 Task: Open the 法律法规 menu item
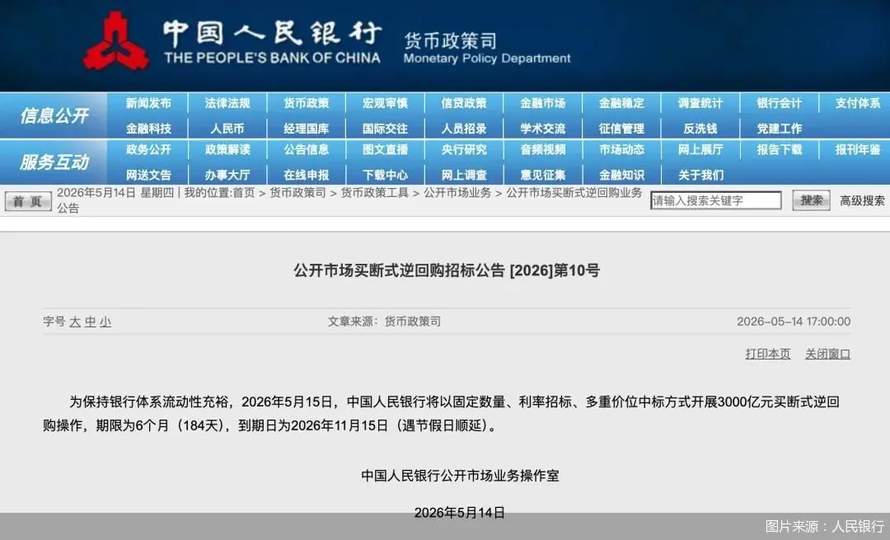tap(228, 103)
